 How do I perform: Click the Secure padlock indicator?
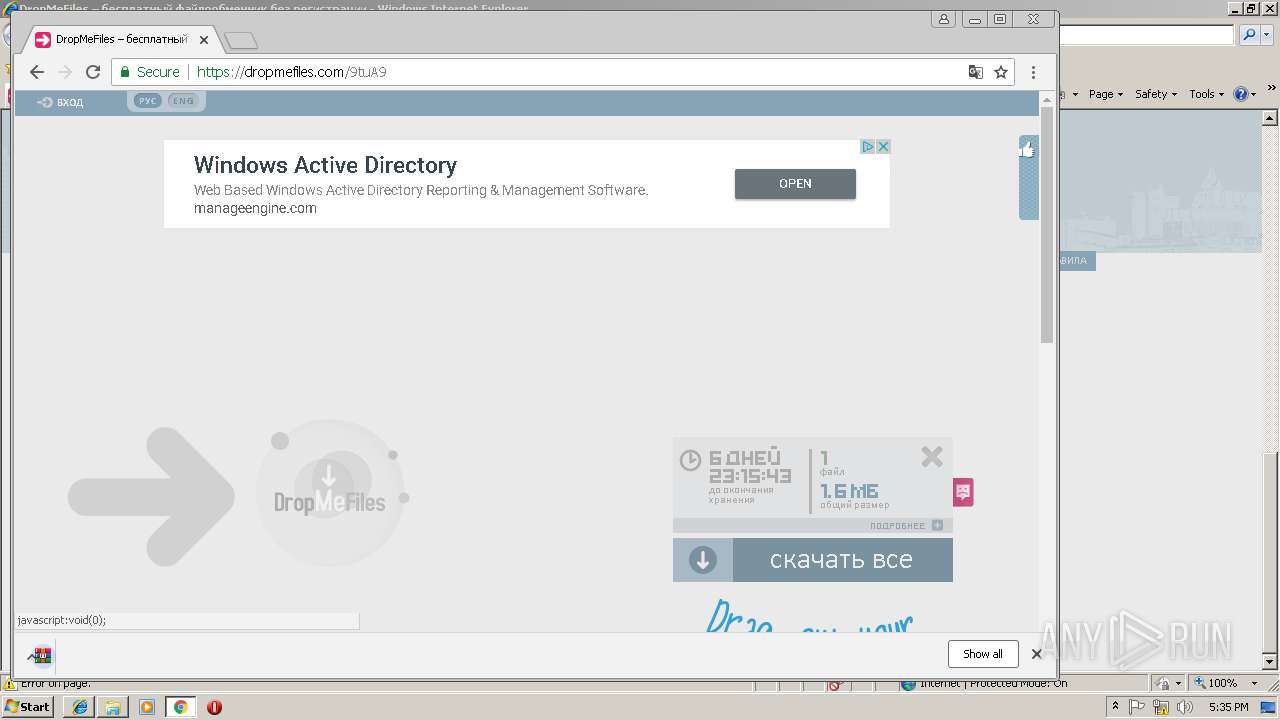[150, 72]
